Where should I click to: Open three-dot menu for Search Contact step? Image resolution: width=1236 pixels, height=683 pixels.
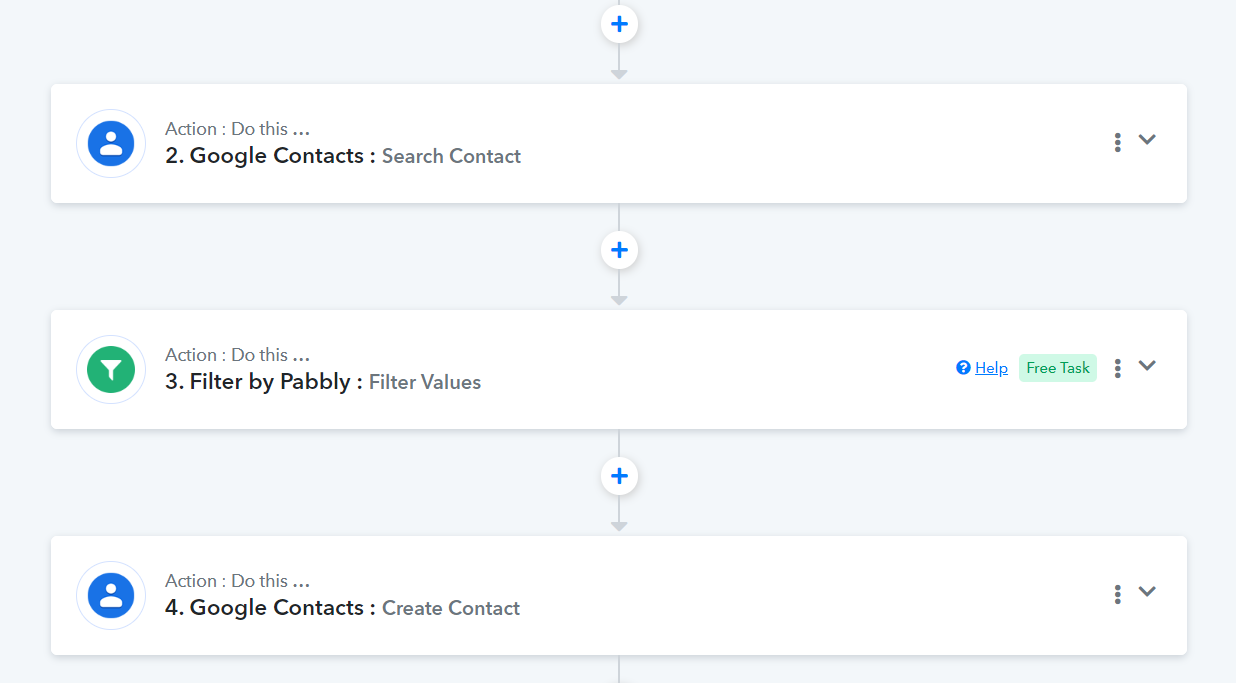(x=1117, y=142)
